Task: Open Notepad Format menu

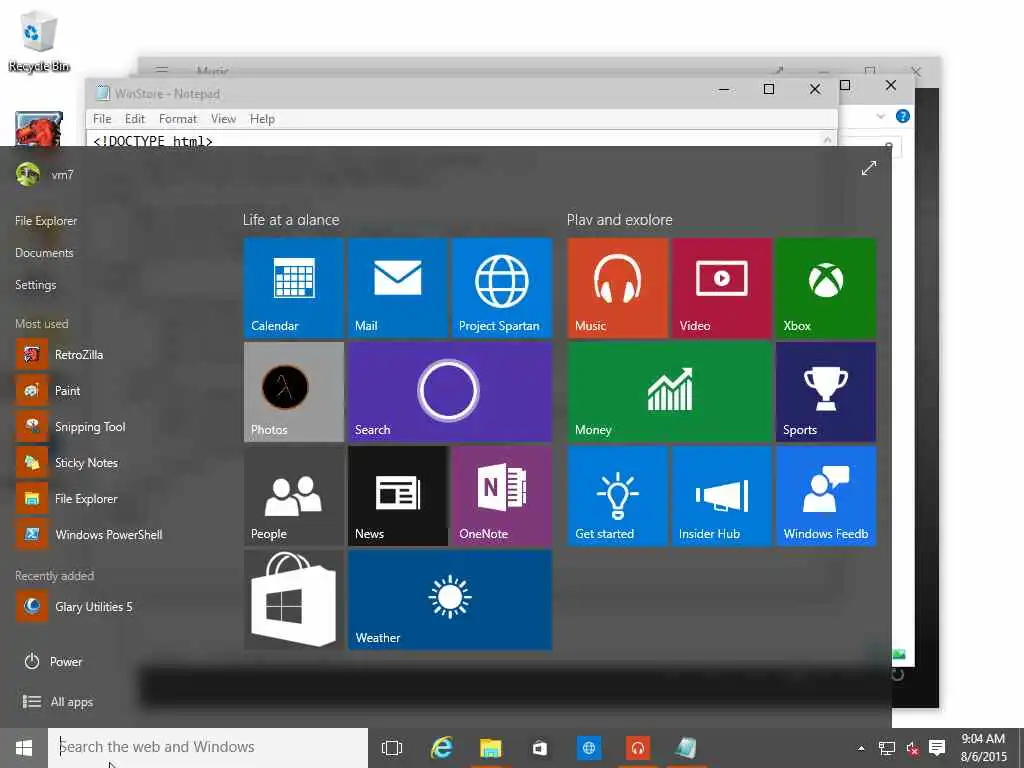Action: pos(178,119)
